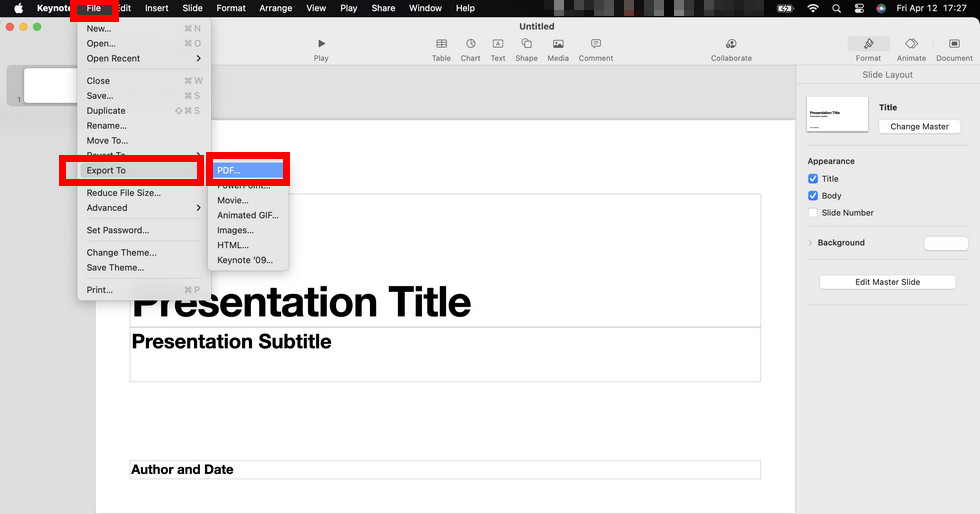Screen dimensions: 980x514
Task: Choose Open... from File menu
Action: point(143,43)
